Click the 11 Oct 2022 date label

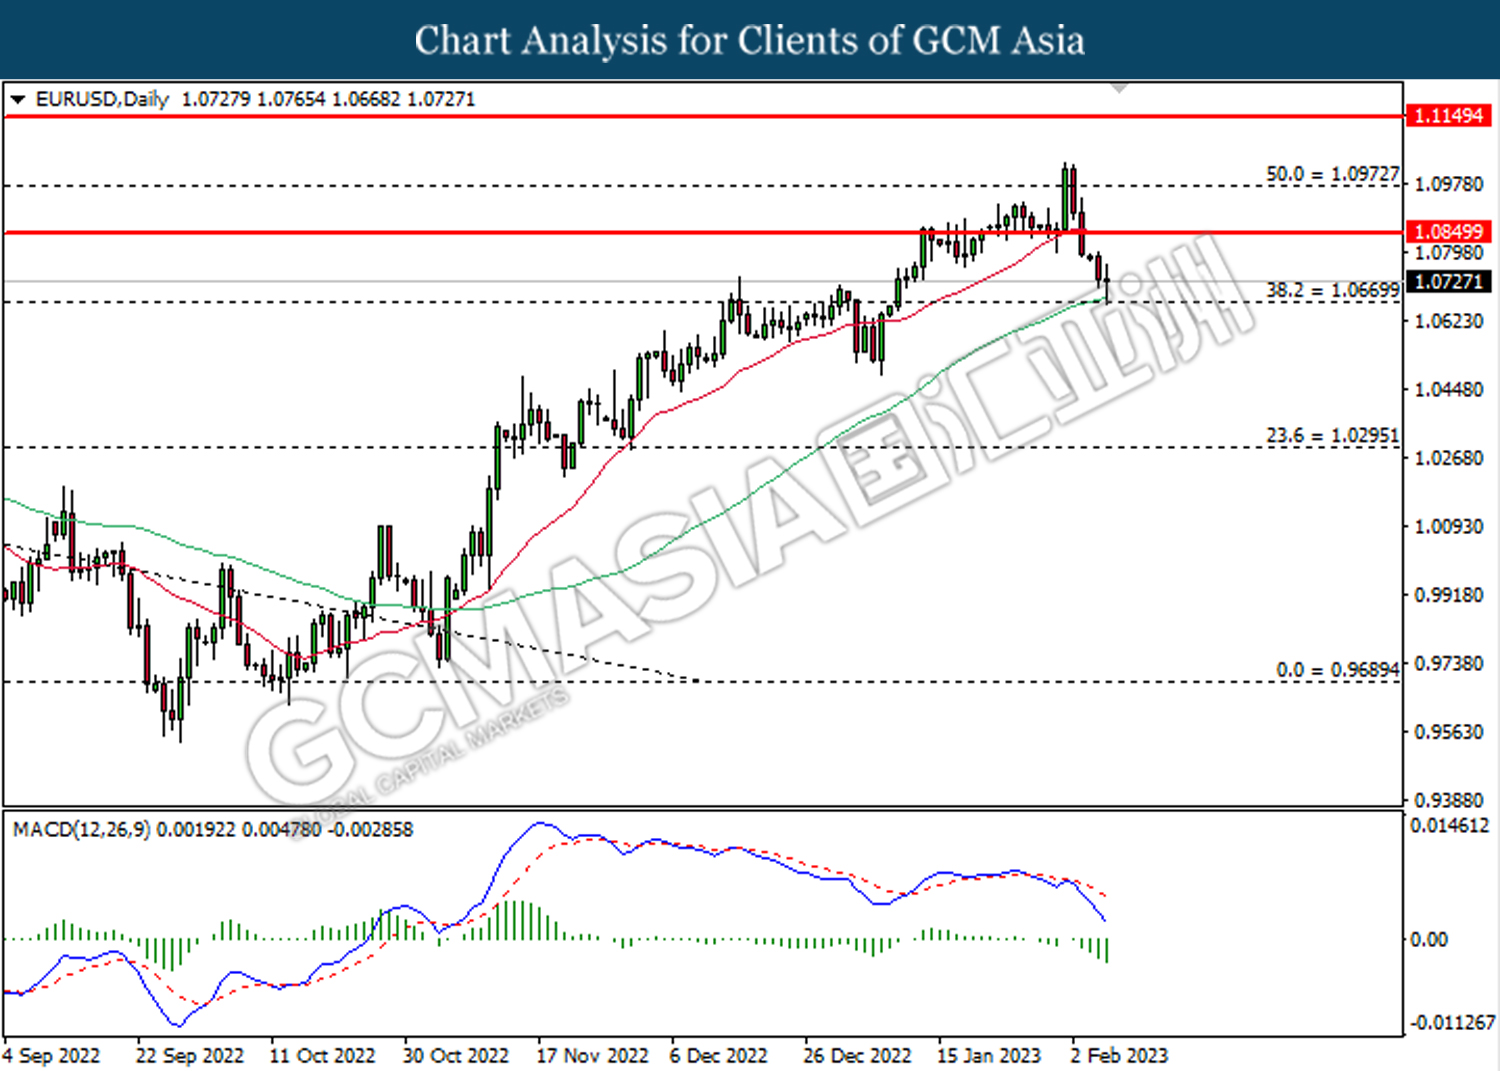[322, 1056]
